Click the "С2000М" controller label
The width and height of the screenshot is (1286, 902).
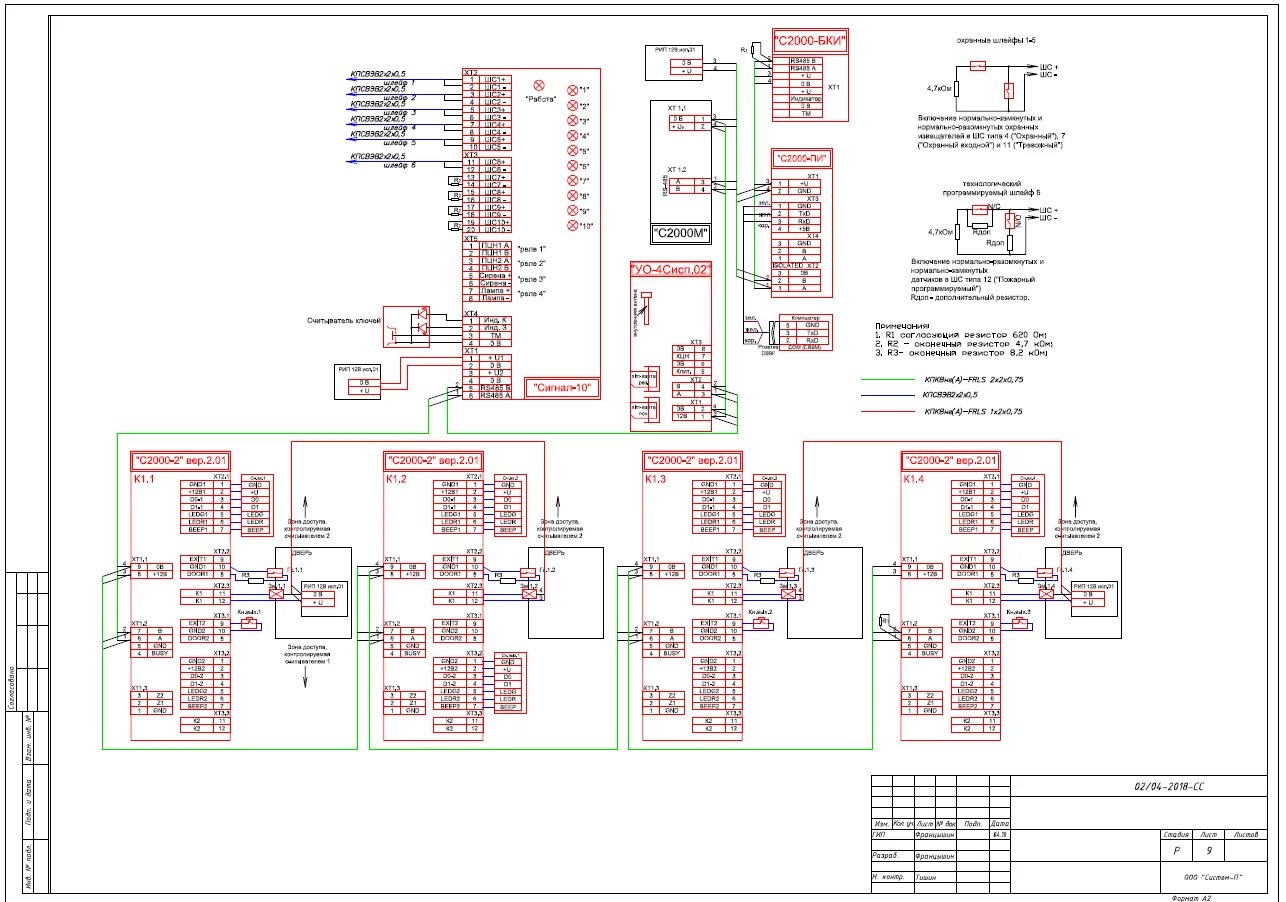pos(680,234)
